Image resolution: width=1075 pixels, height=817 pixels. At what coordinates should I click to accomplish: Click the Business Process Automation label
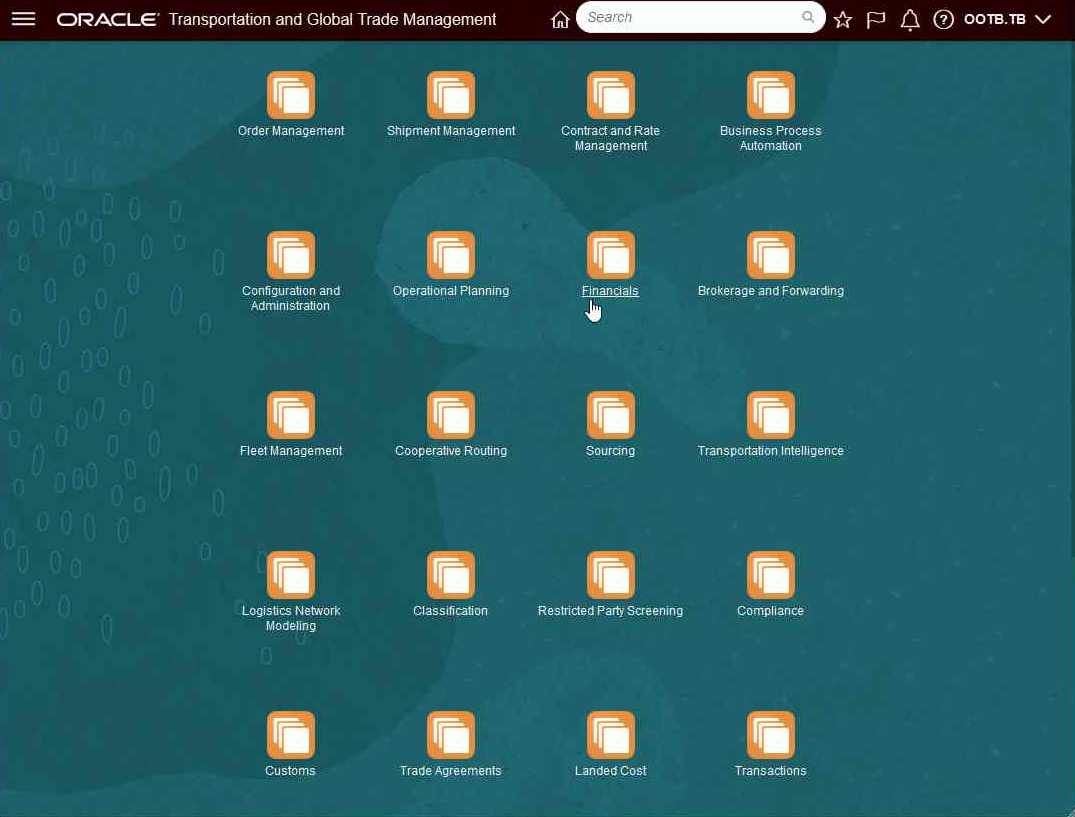pyautogui.click(x=771, y=138)
